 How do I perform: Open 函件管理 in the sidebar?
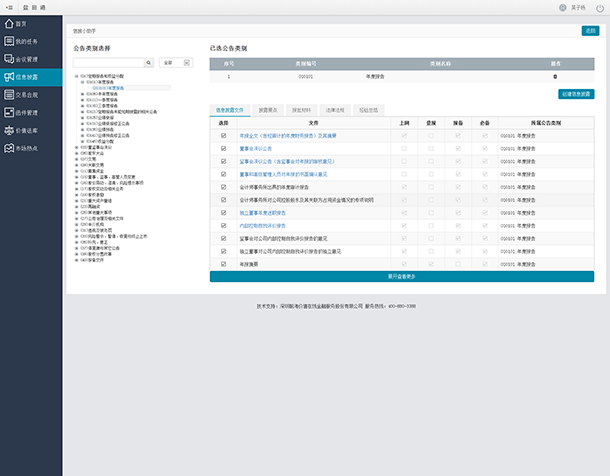31,113
